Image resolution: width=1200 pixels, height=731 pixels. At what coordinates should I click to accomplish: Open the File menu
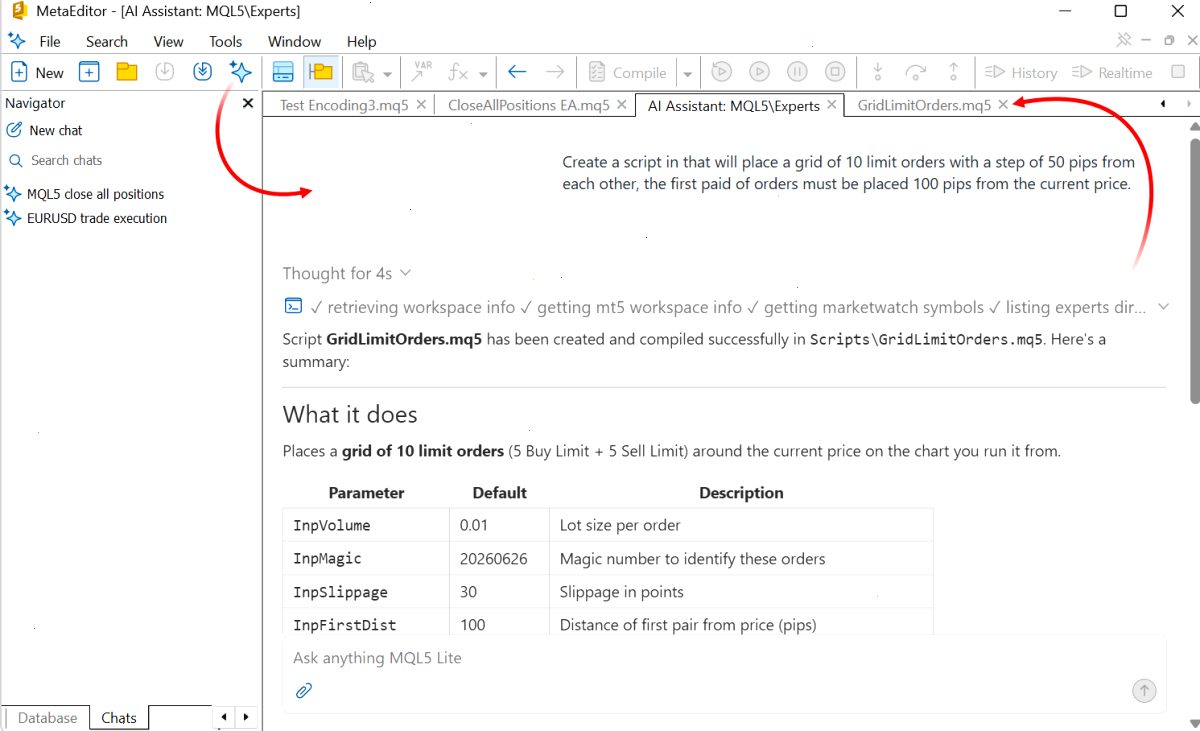50,41
